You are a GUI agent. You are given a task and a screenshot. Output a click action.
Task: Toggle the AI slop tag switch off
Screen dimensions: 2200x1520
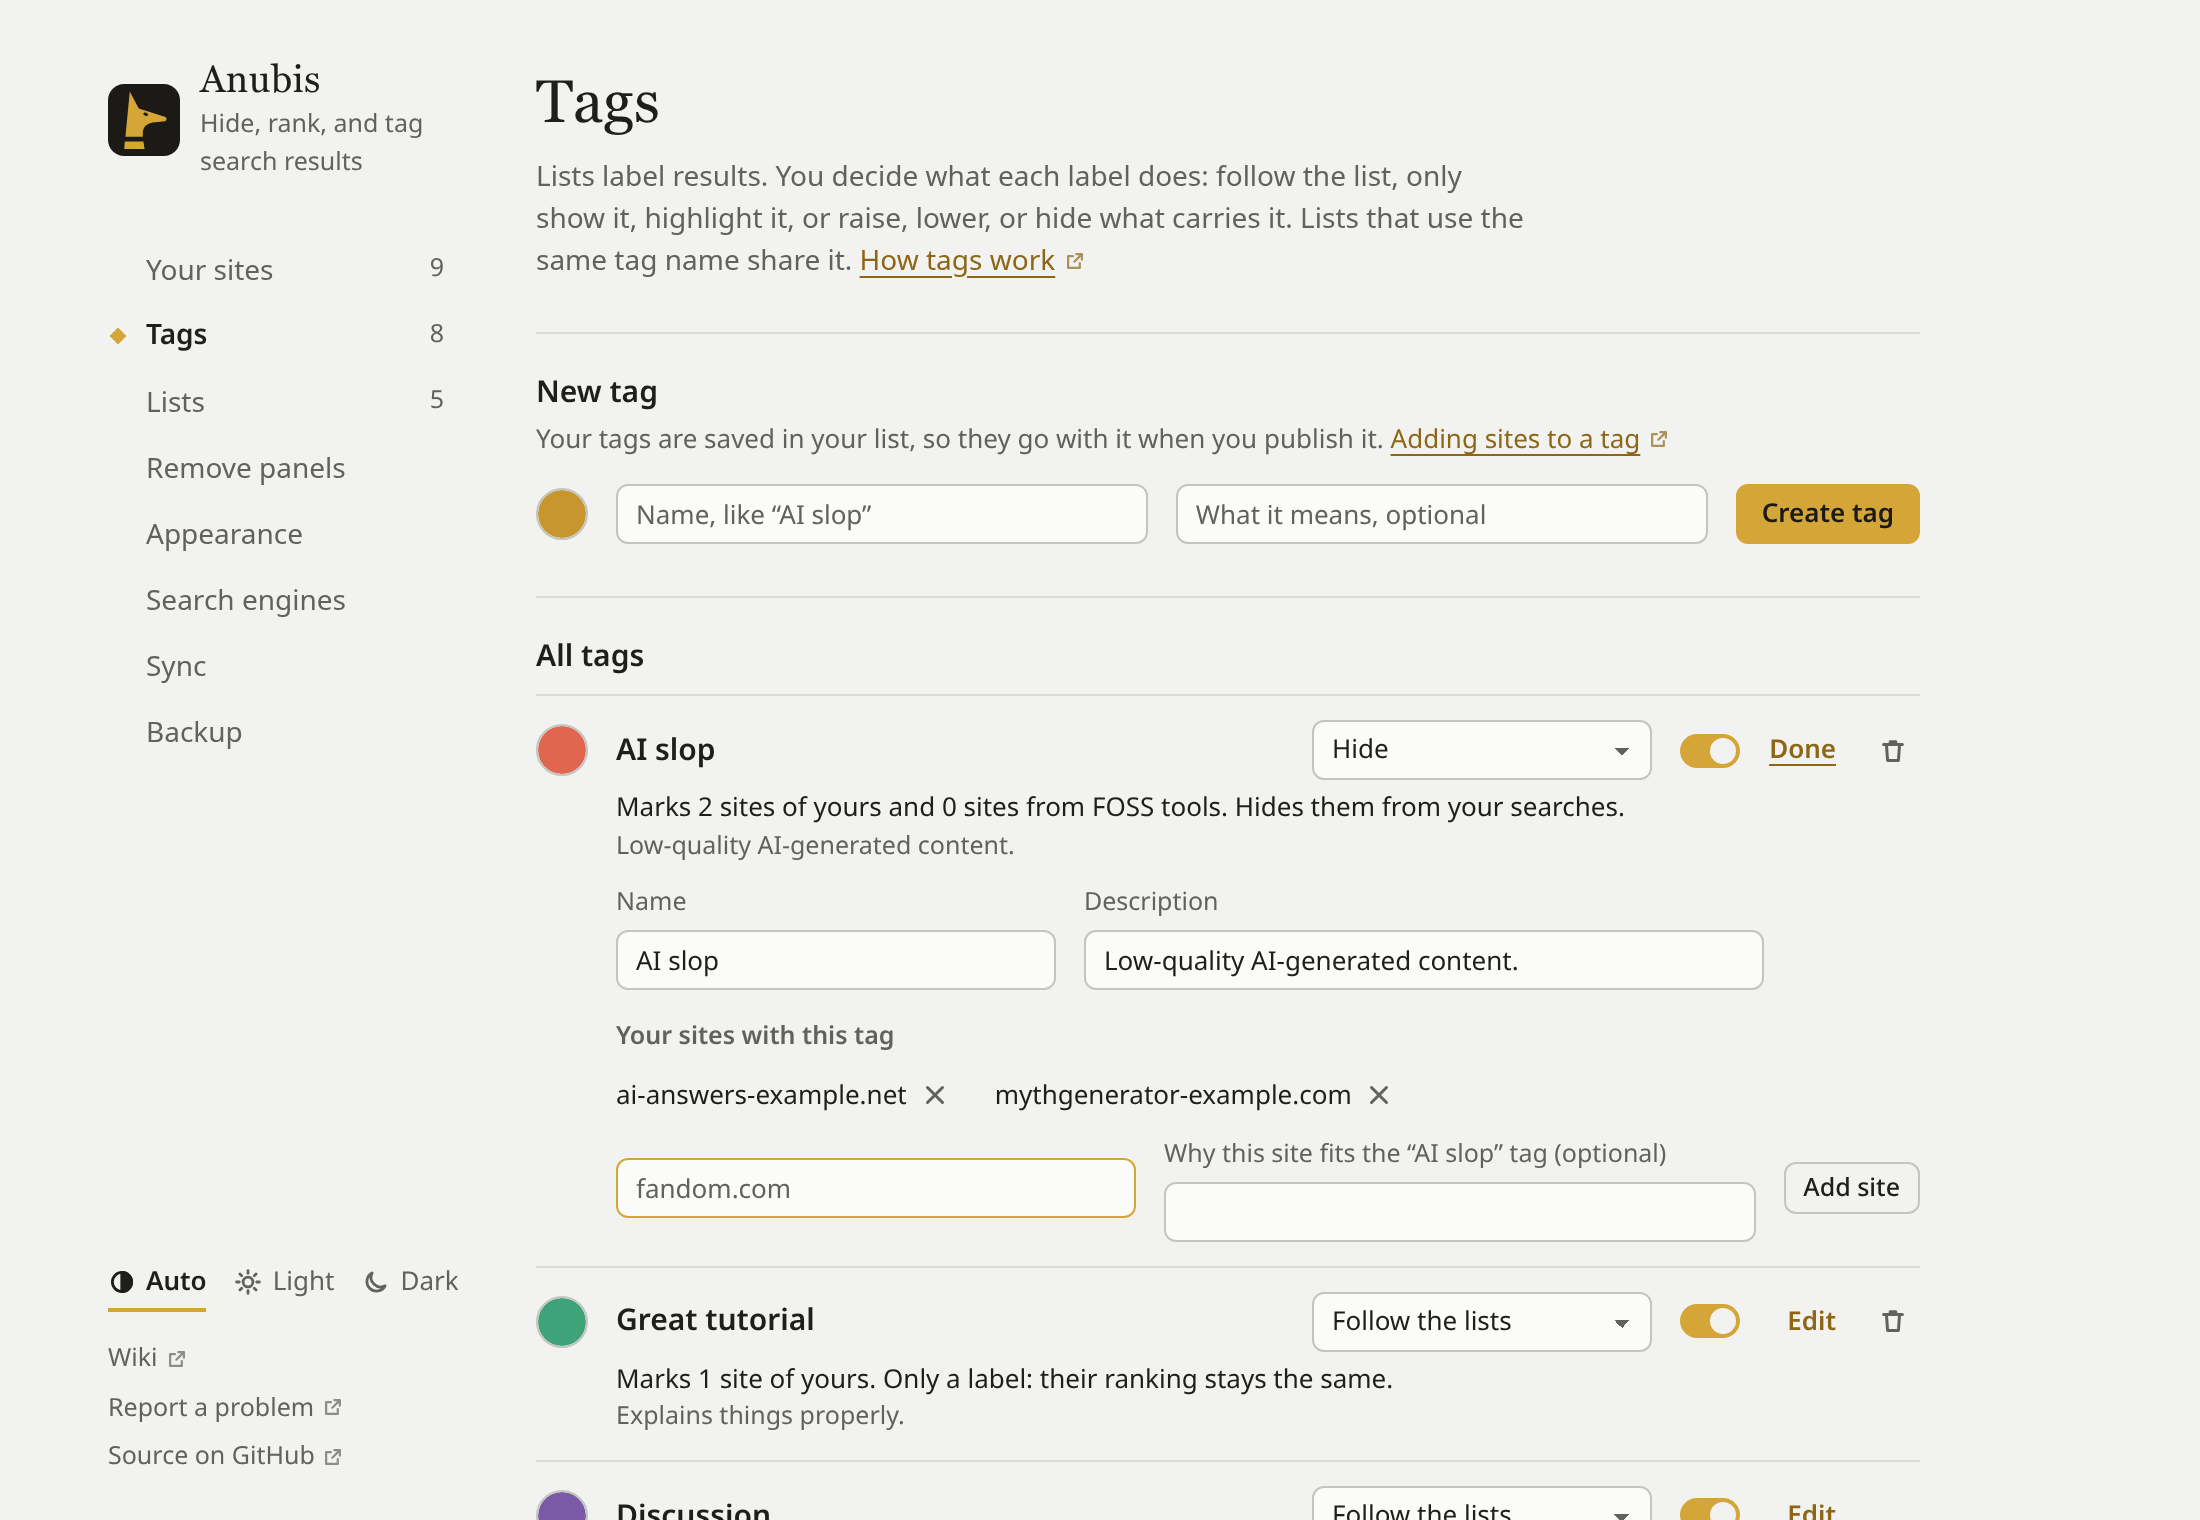[x=1709, y=750]
